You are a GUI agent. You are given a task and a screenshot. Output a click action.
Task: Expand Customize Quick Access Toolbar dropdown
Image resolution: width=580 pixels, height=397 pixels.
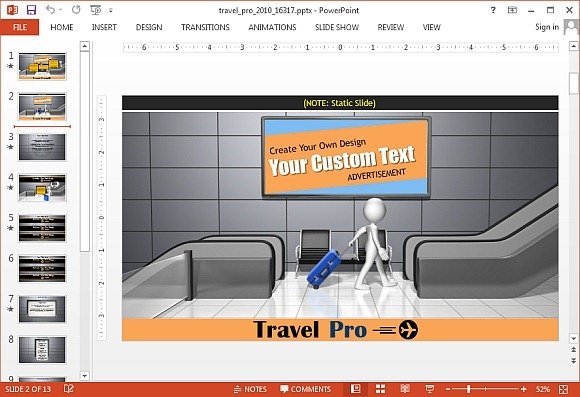pos(111,11)
